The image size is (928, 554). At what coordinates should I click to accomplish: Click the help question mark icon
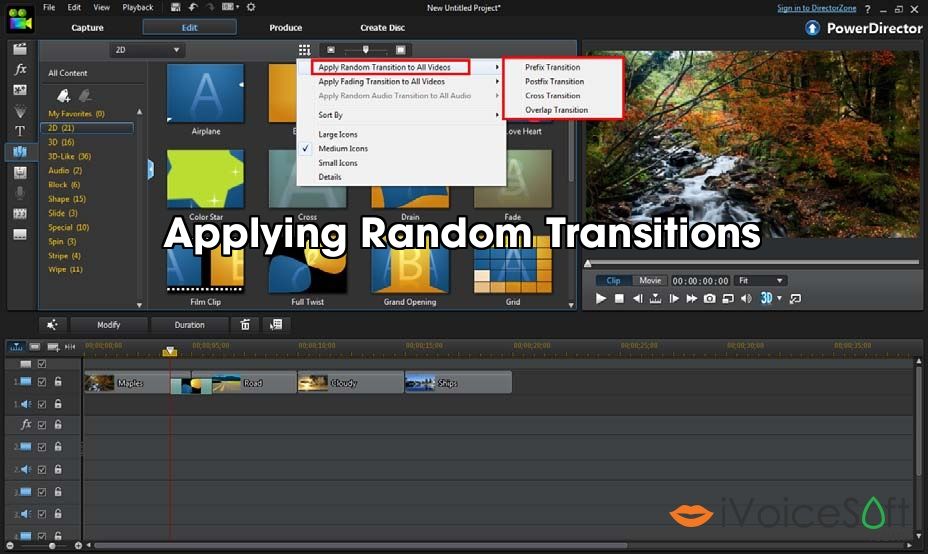pyautogui.click(x=868, y=9)
